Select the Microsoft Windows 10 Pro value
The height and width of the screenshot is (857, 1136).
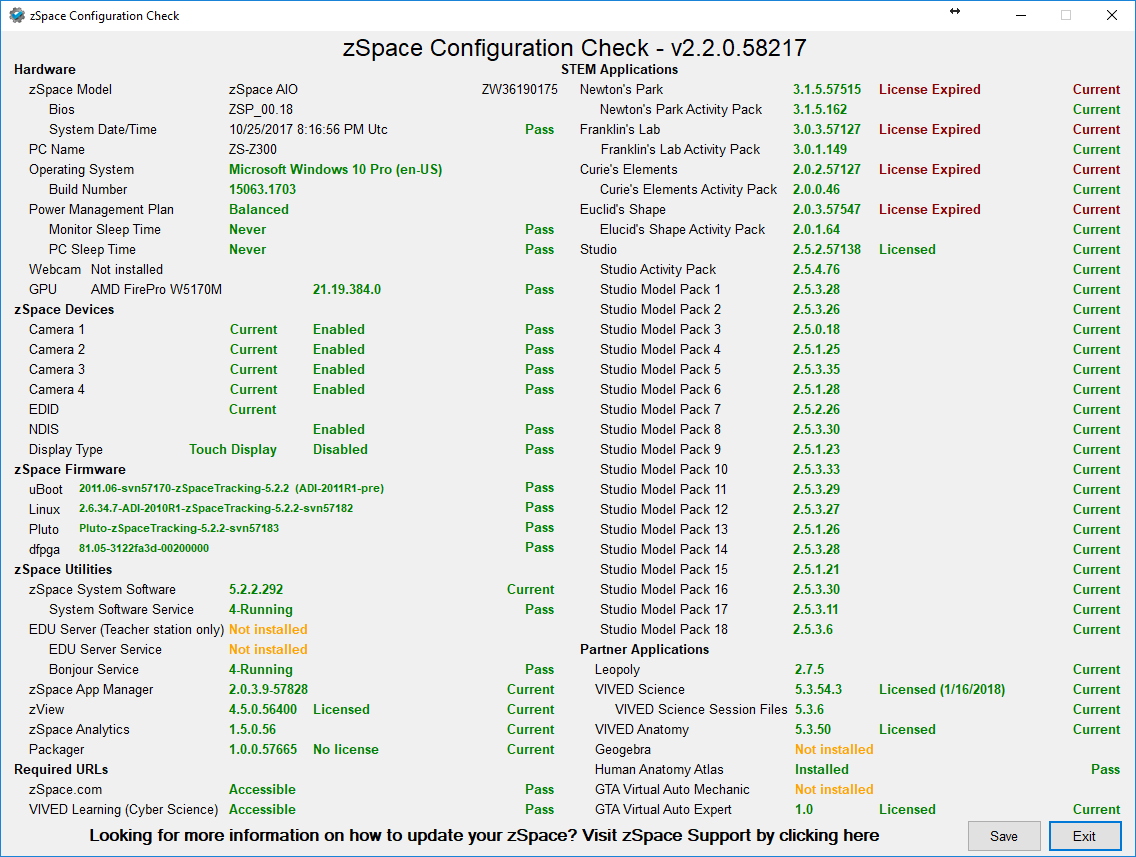click(335, 169)
